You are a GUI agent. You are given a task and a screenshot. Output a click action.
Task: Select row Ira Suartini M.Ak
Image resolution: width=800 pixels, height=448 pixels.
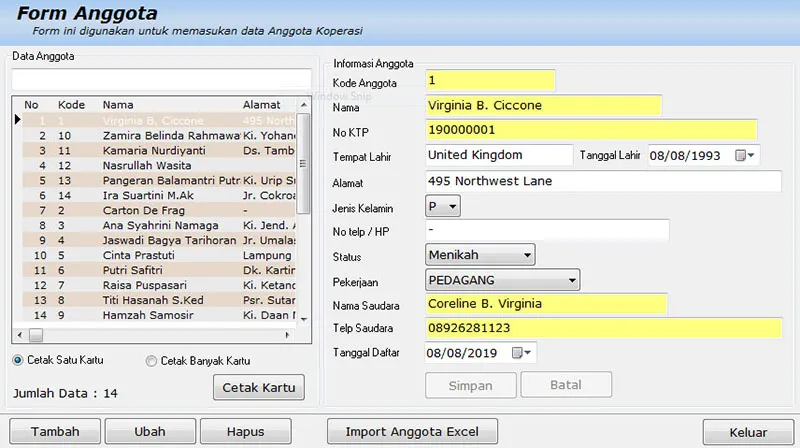coord(159,195)
